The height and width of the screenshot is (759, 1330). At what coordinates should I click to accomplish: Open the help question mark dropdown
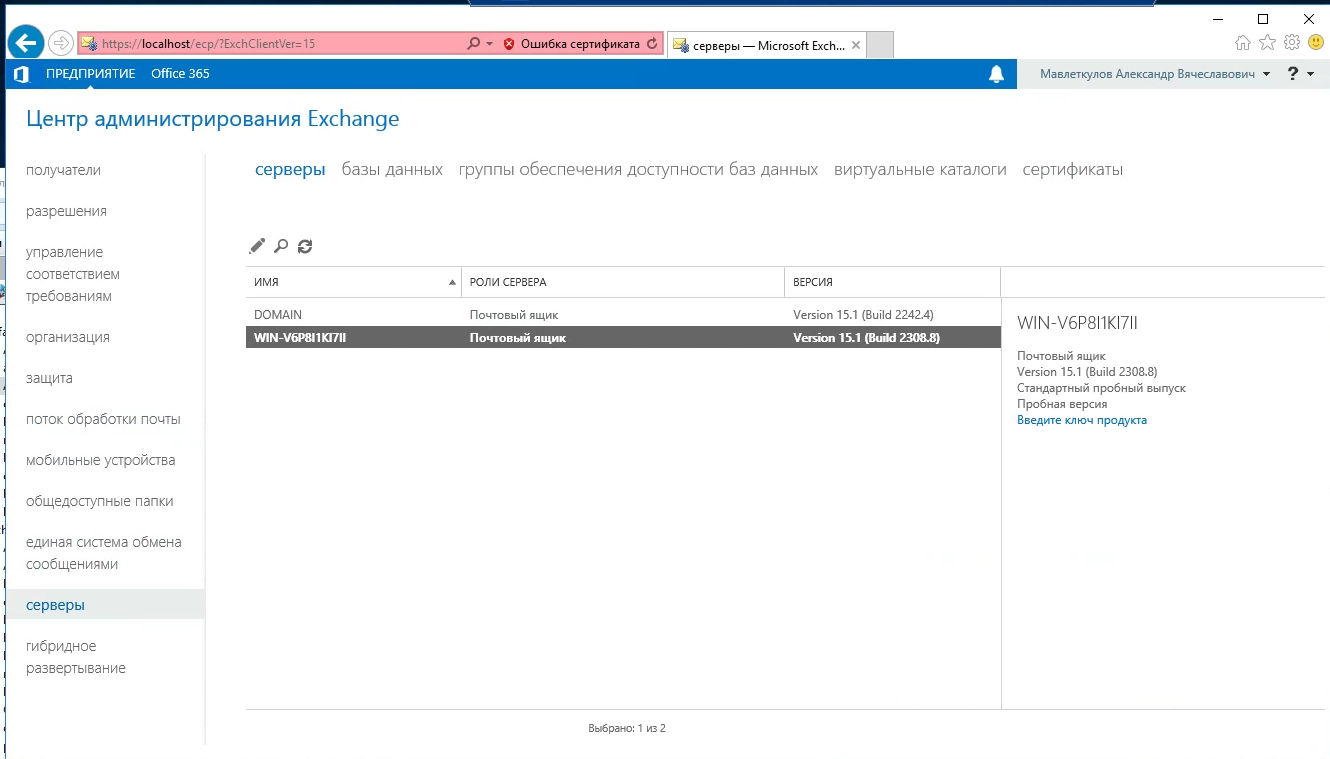pyautogui.click(x=1300, y=74)
